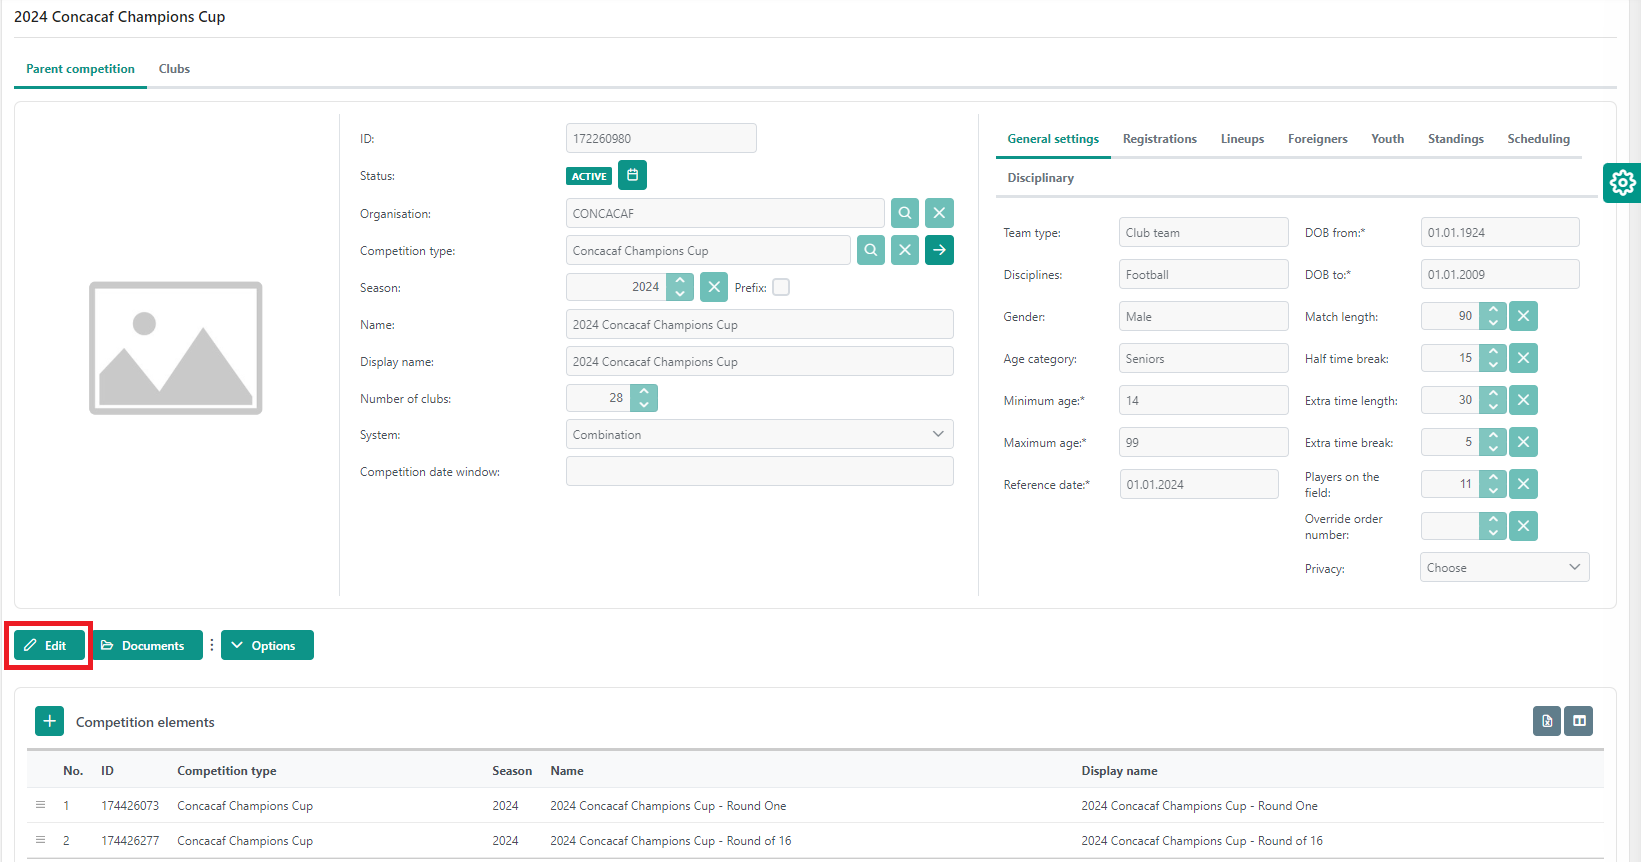Click the search icon for Competition type
The height and width of the screenshot is (862, 1641).
pos(871,250)
